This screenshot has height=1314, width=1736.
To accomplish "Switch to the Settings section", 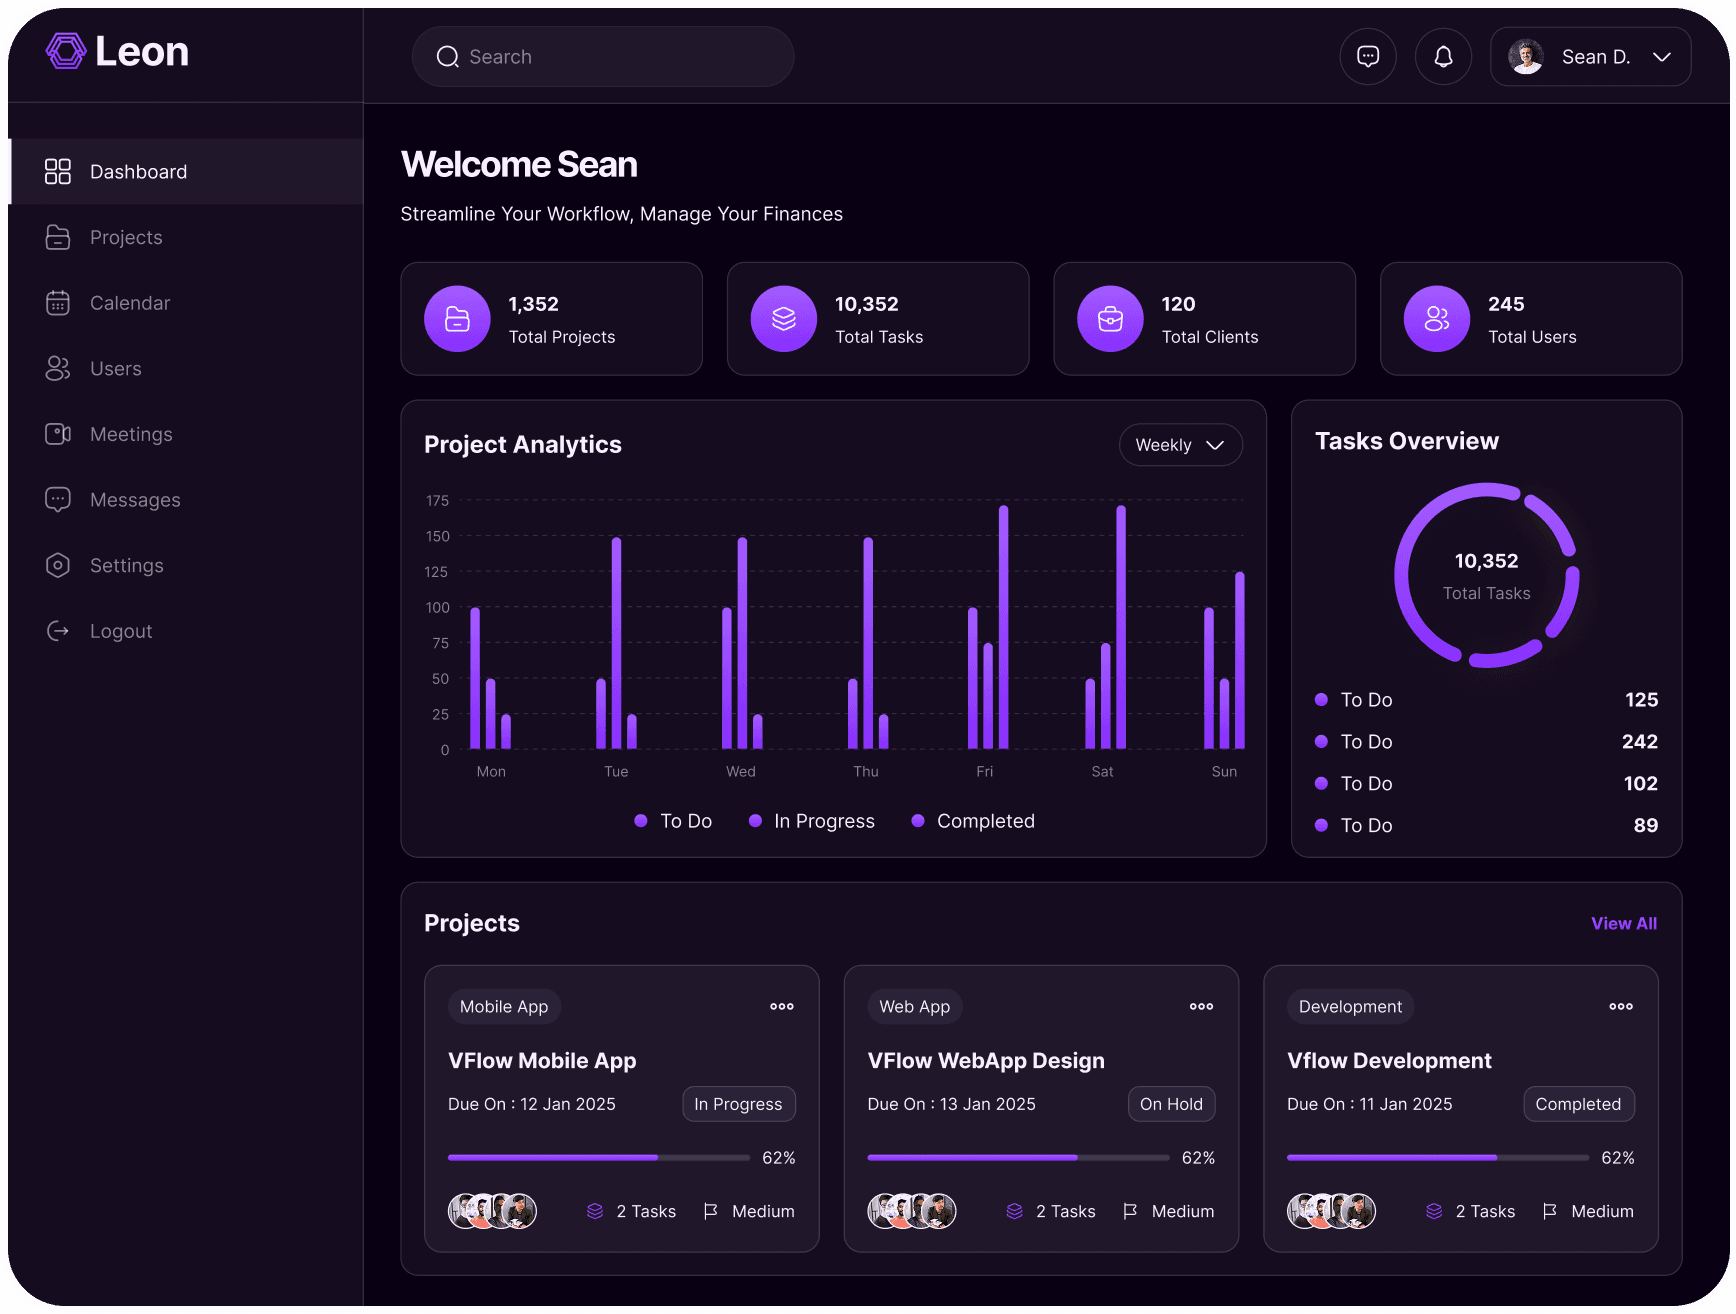I will pyautogui.click(x=58, y=565).
